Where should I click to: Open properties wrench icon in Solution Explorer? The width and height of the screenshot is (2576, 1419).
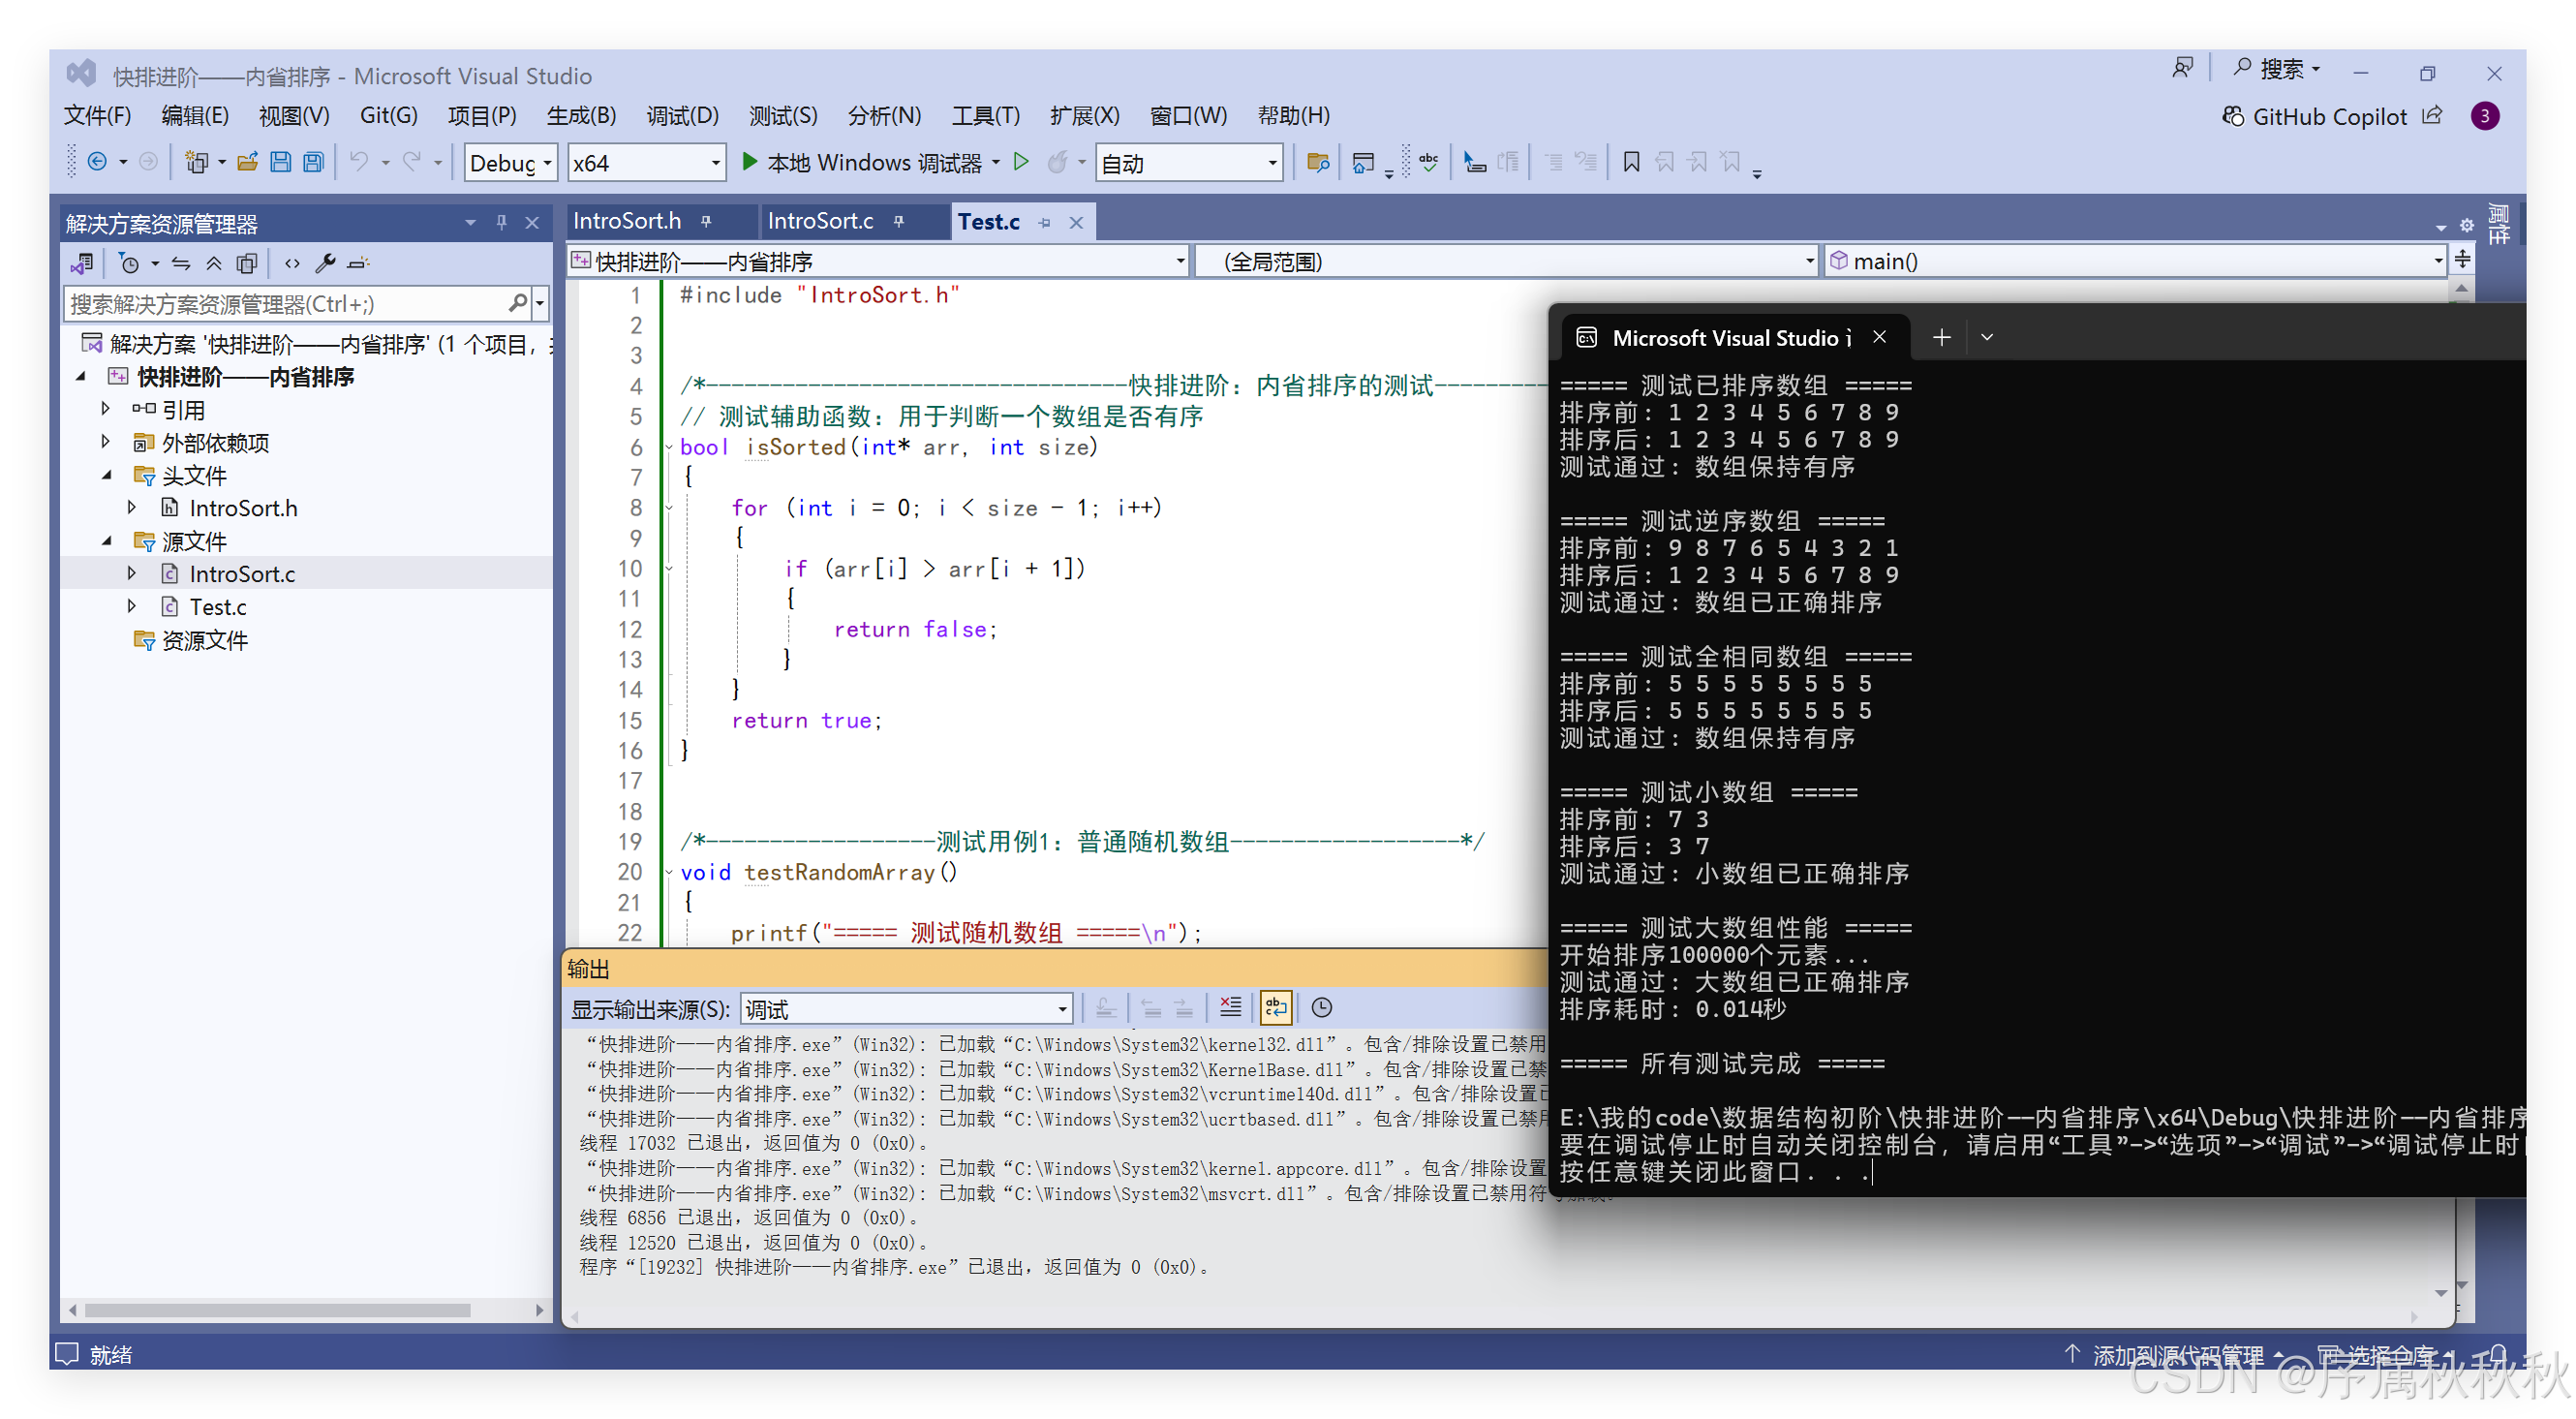pos(325,263)
